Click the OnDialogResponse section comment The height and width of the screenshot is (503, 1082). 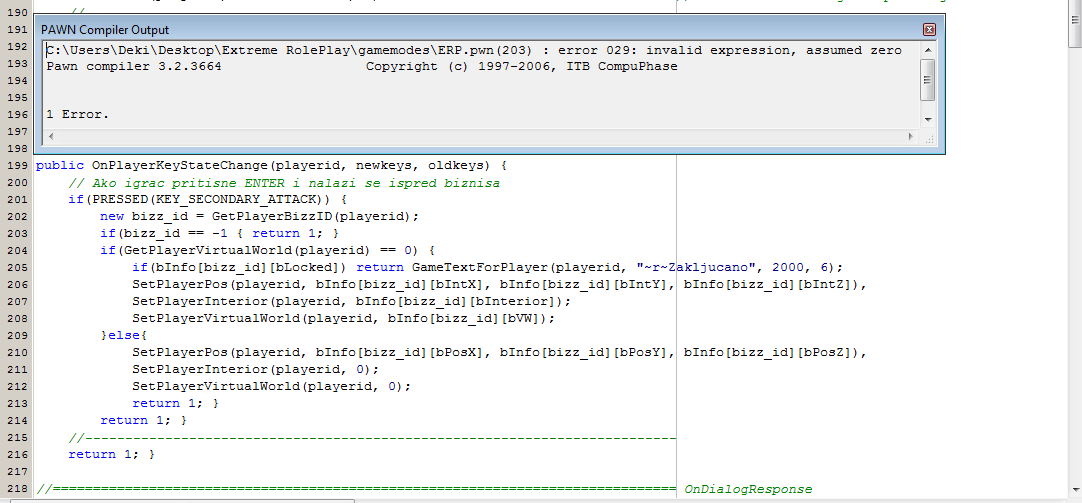(748, 489)
